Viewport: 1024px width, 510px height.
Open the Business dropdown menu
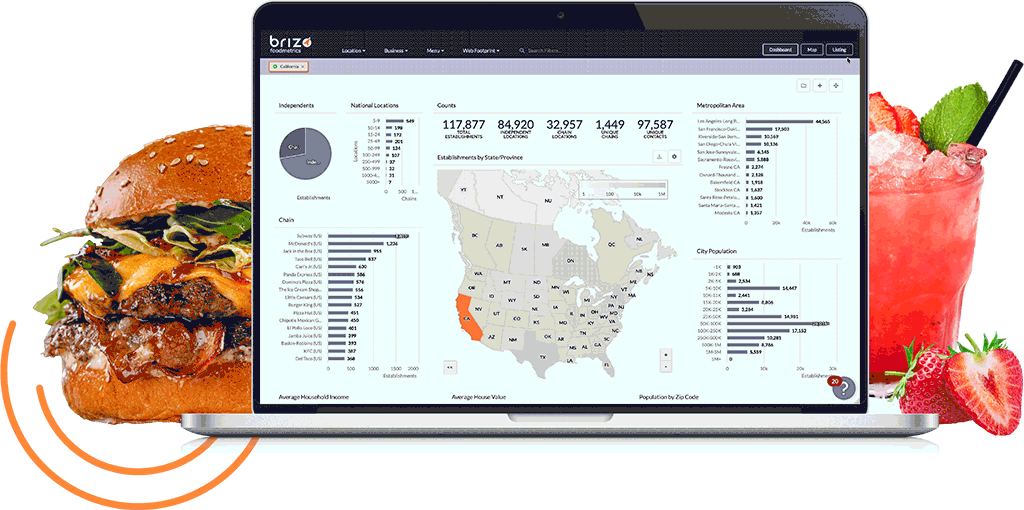tap(396, 50)
